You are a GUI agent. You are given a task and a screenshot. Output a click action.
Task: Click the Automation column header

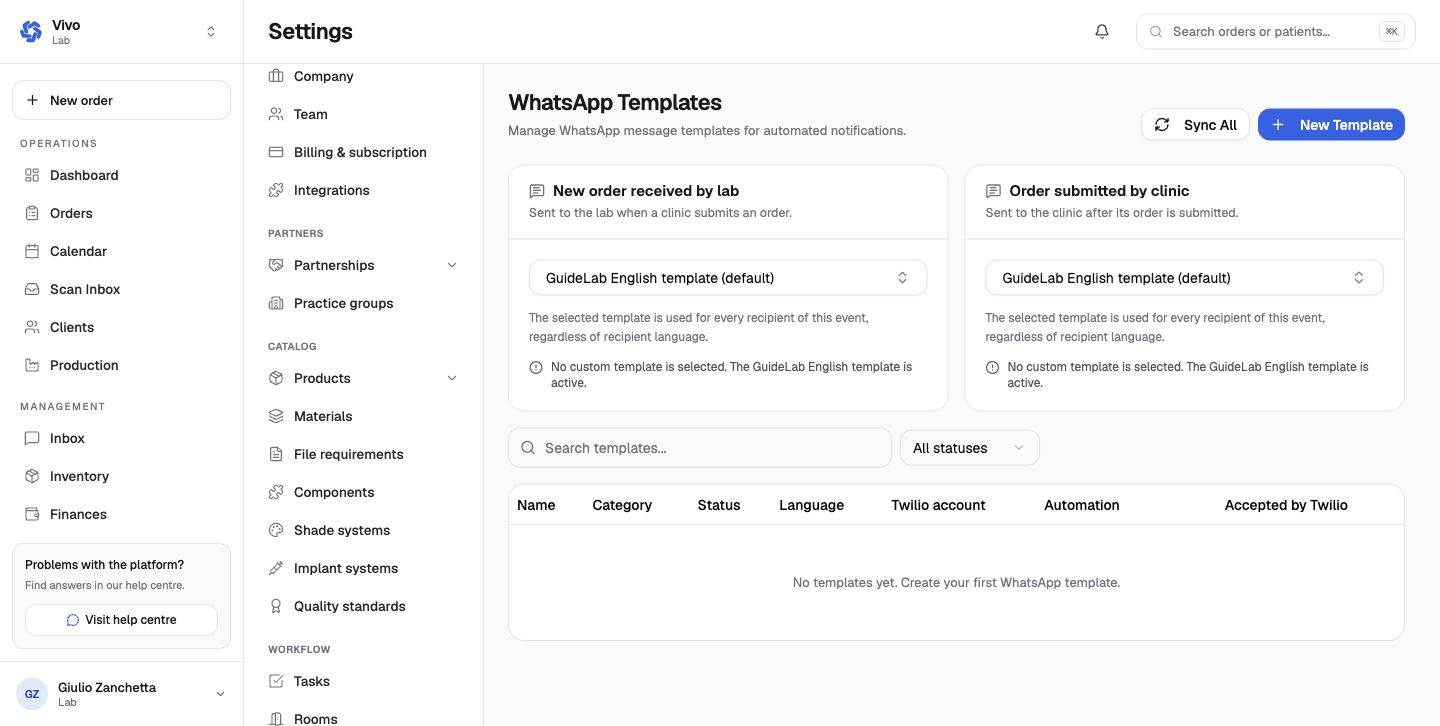click(x=1082, y=505)
